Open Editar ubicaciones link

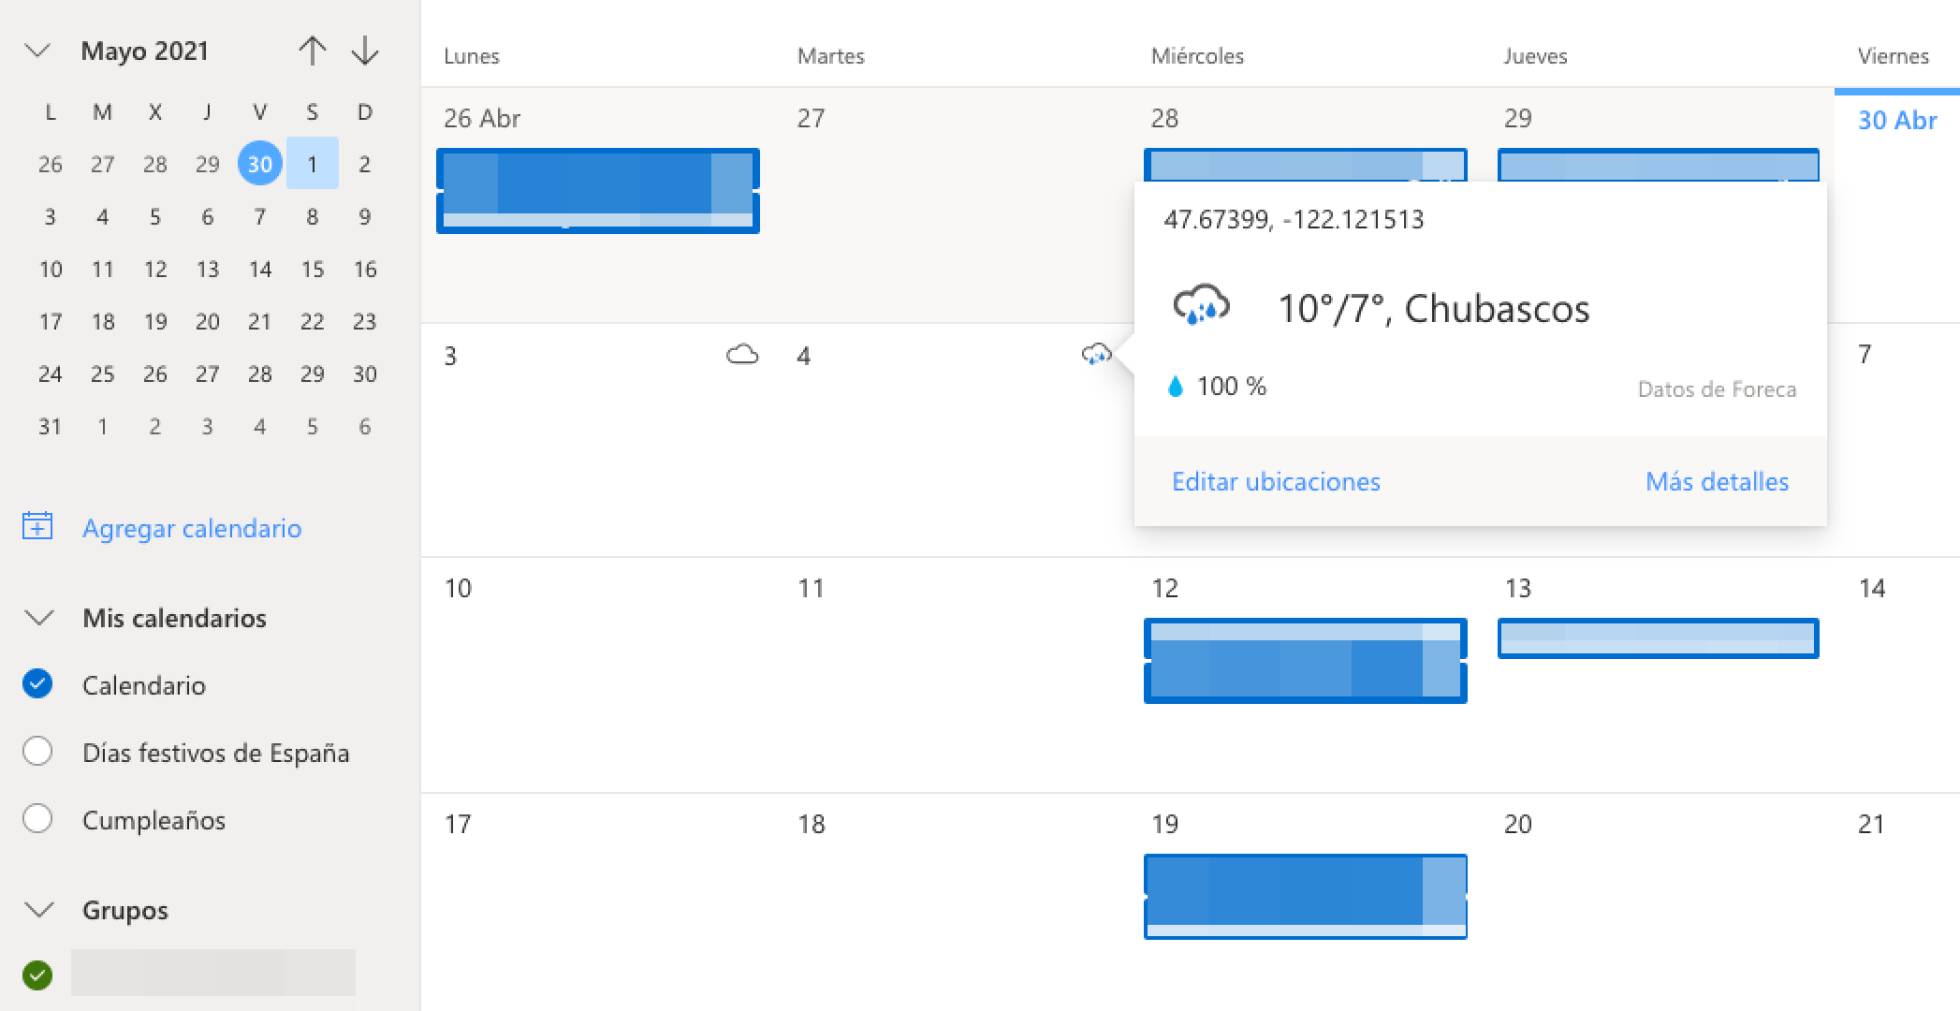[1275, 482]
